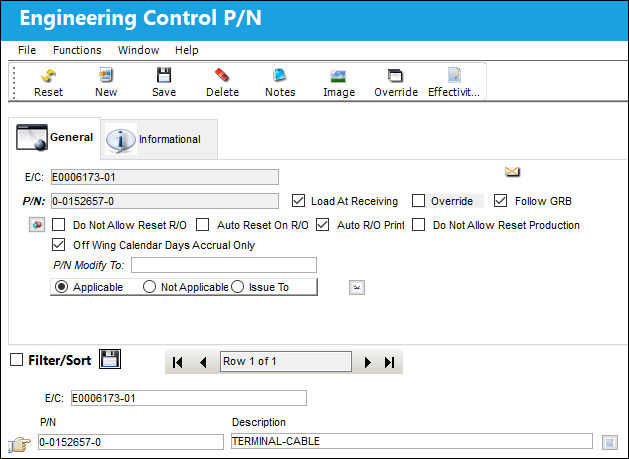Click the Description field TERMINAL-CABLE
The width and height of the screenshot is (629, 459).
pyautogui.click(x=412, y=441)
